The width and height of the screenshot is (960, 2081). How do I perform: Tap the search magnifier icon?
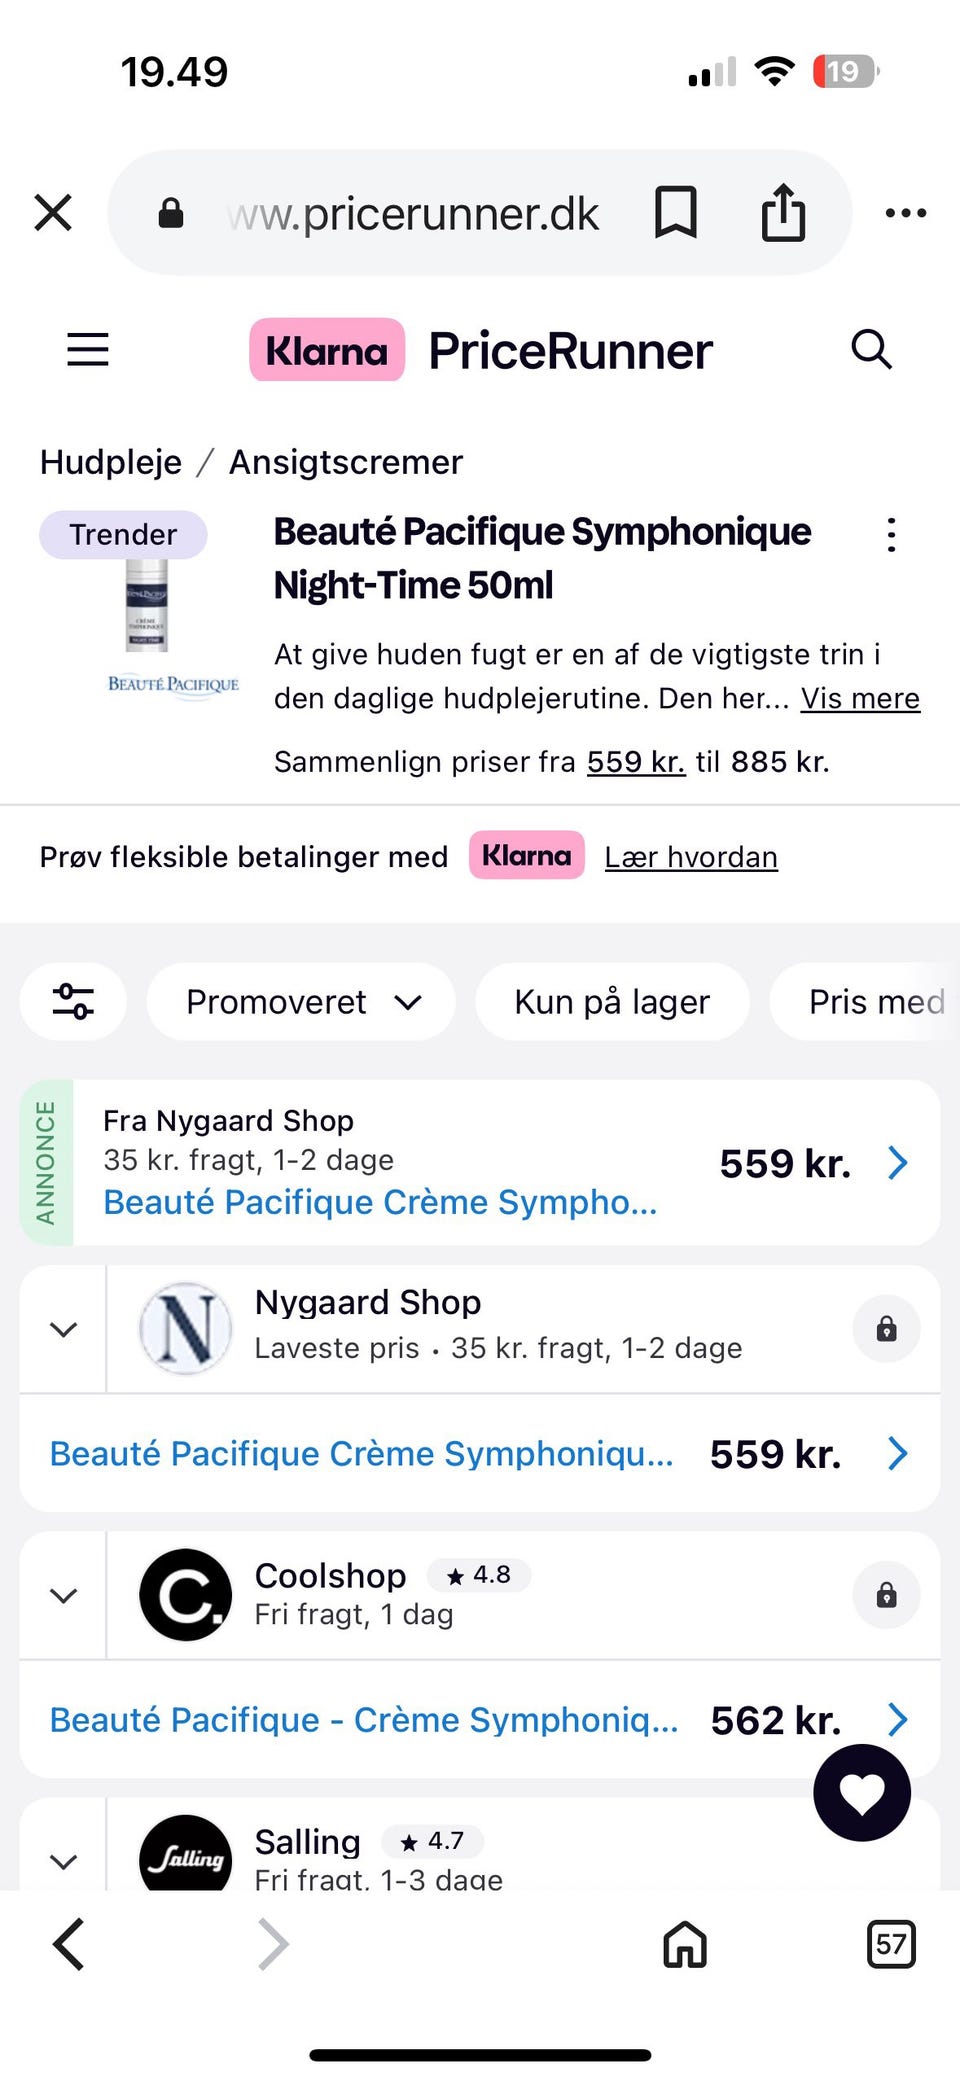tap(871, 350)
